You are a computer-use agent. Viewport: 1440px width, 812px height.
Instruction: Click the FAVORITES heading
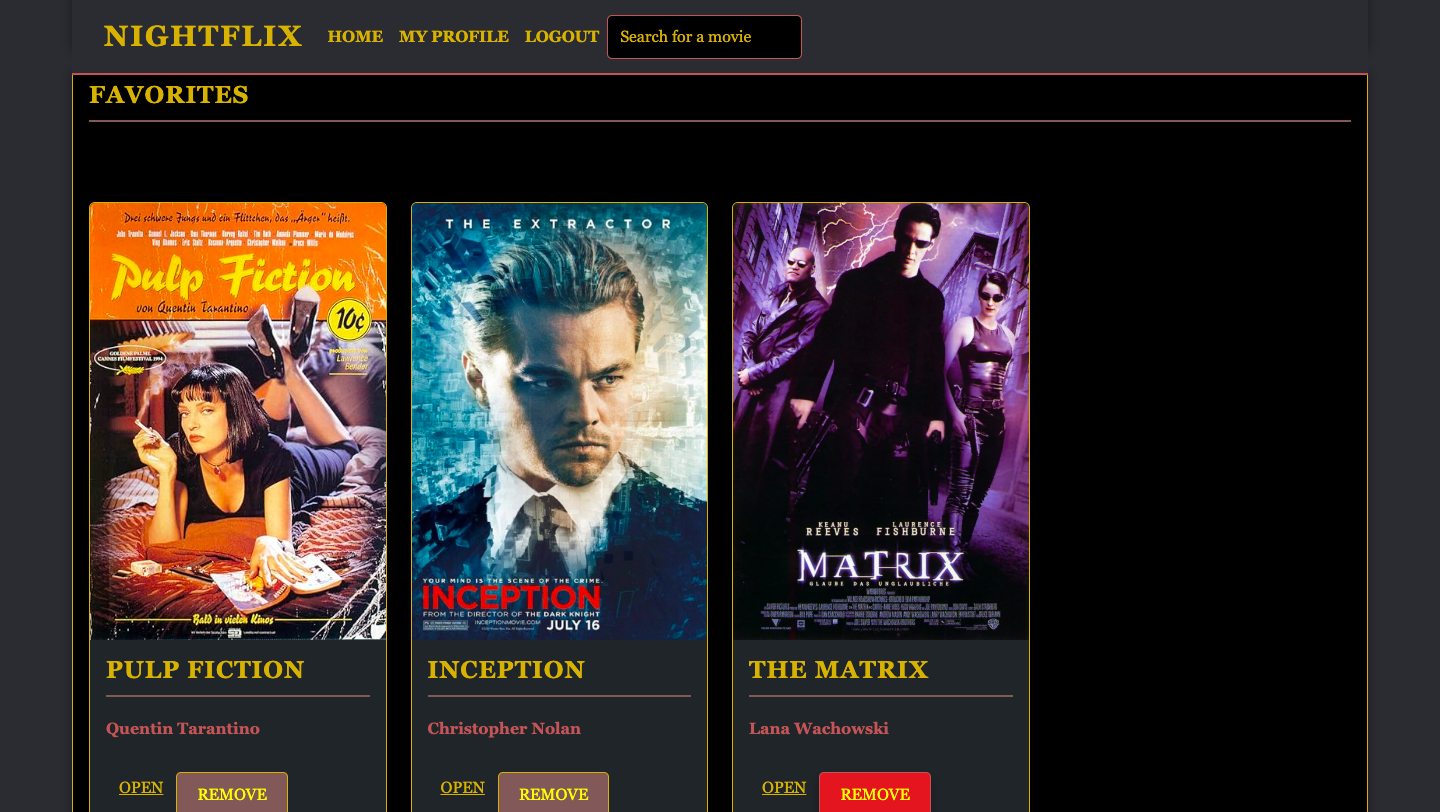click(x=169, y=95)
